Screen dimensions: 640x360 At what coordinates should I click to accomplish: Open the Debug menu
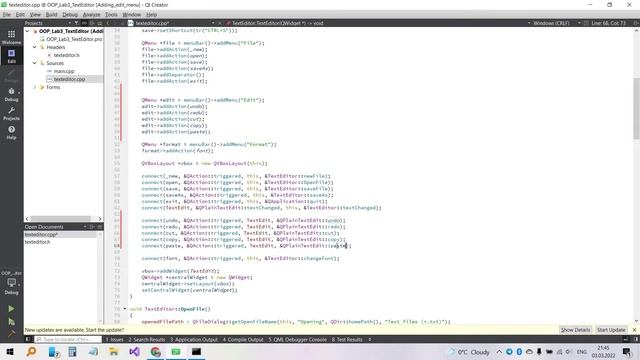coord(70,14)
